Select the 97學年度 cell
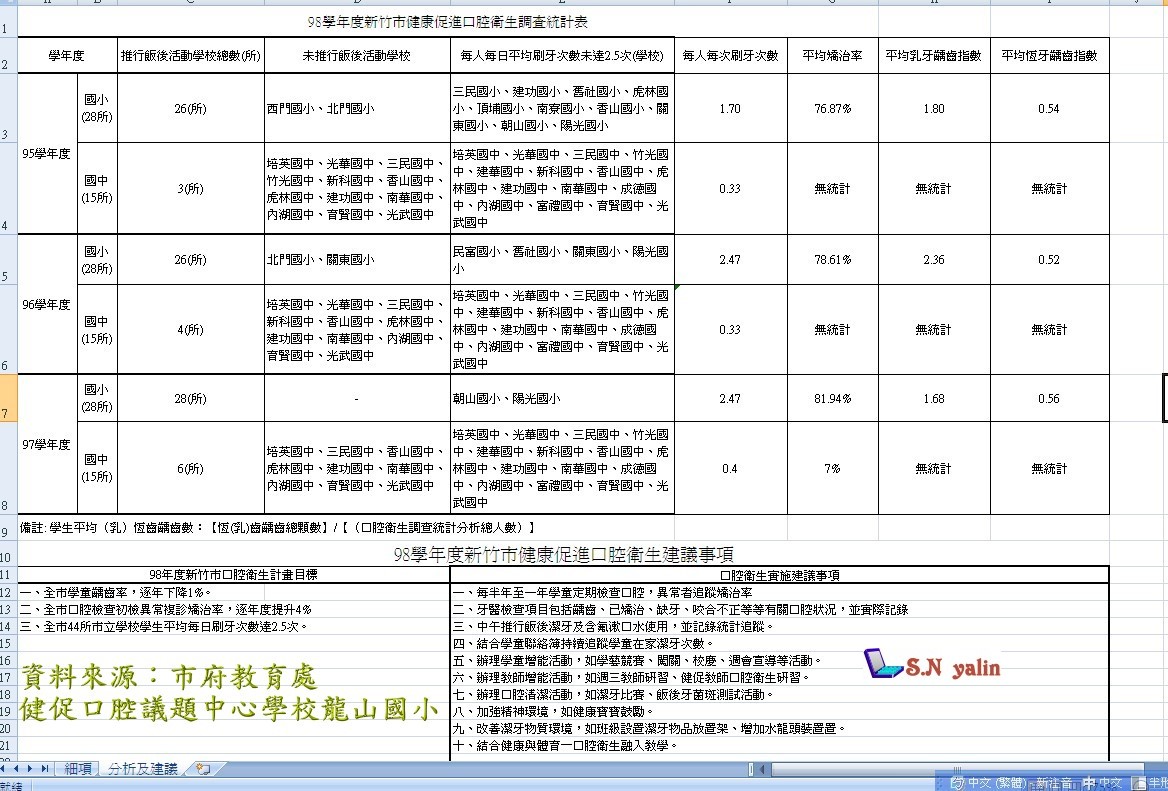This screenshot has height=791, width=1168. (x=47, y=445)
